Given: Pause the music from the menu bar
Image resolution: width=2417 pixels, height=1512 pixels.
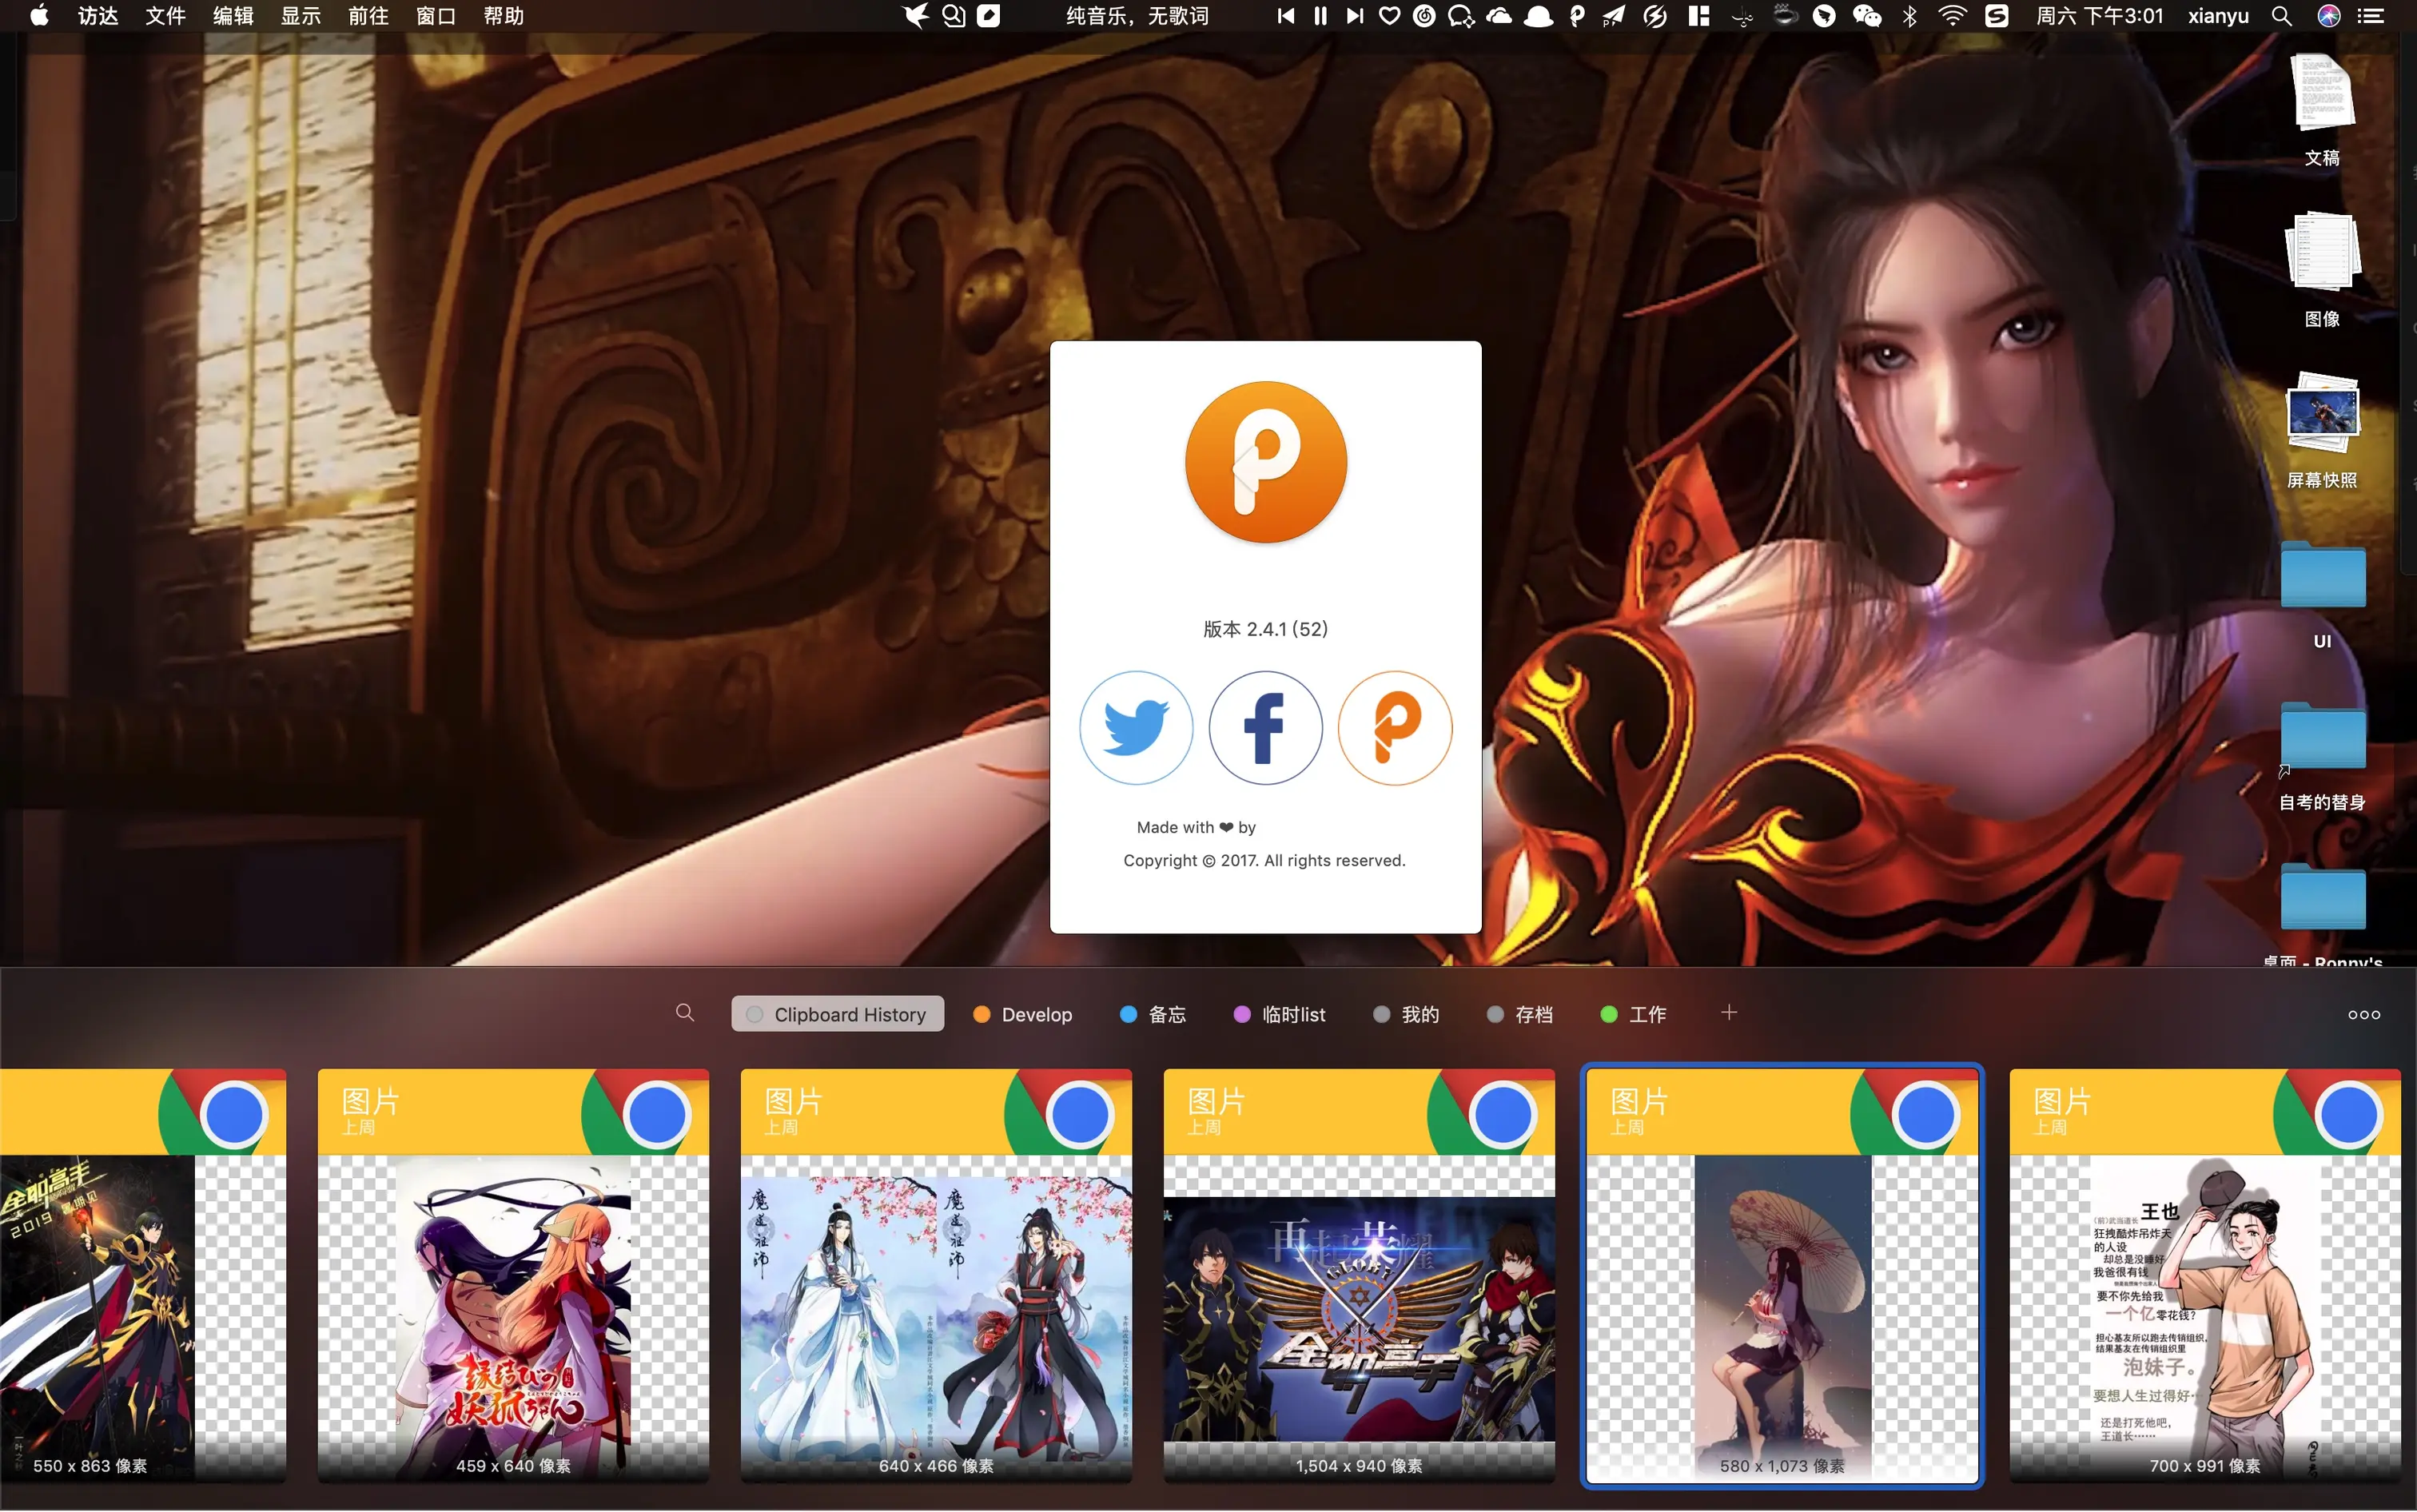Looking at the screenshot, I should click(1320, 16).
